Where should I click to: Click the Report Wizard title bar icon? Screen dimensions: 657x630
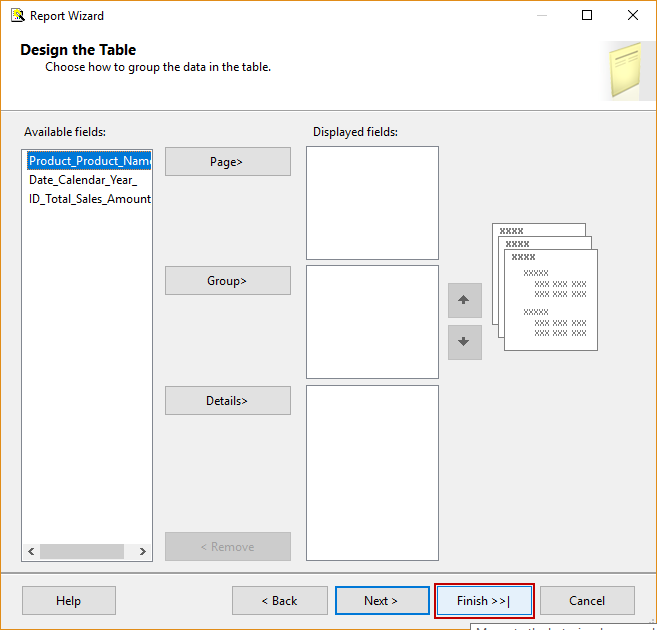click(17, 15)
